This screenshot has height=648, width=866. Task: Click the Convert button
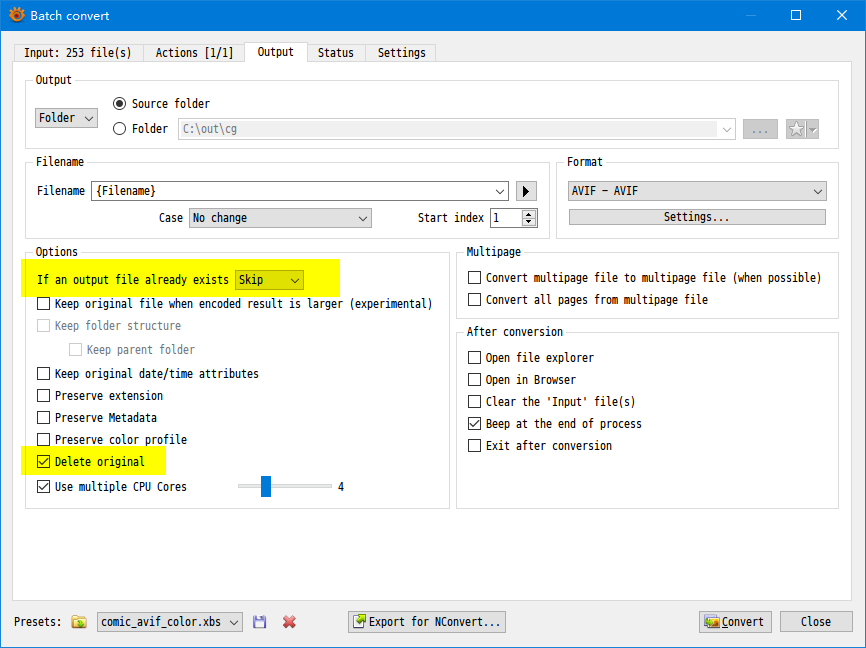(x=735, y=622)
